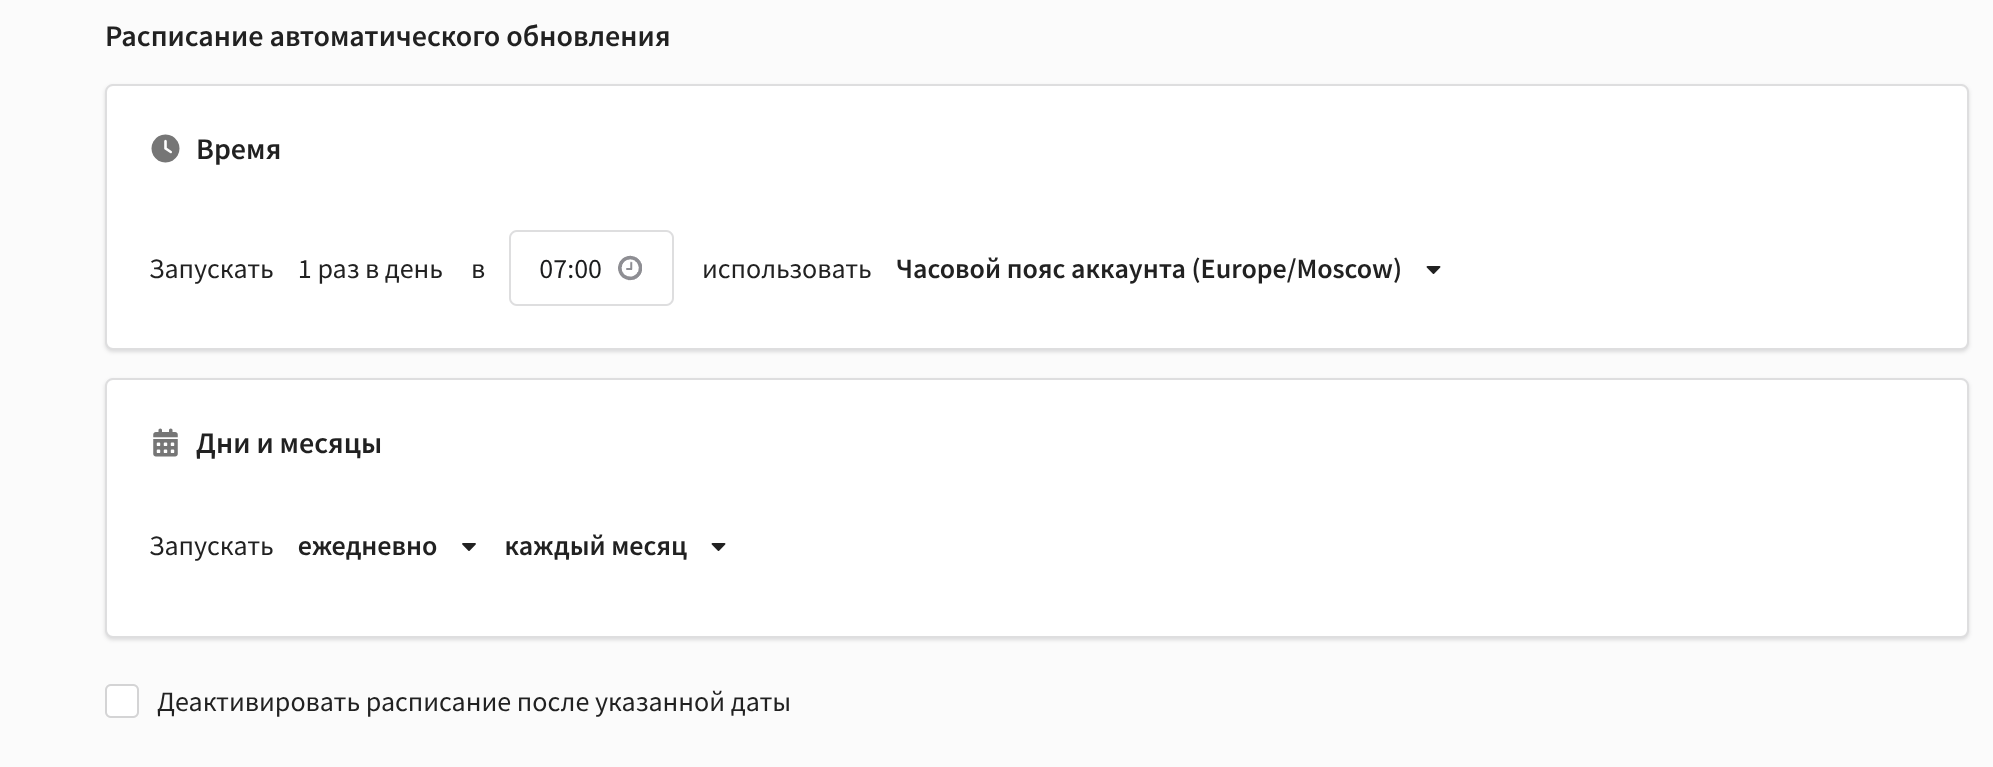Click the использовать label before the timezone
The width and height of the screenshot is (1993, 767).
786,269
